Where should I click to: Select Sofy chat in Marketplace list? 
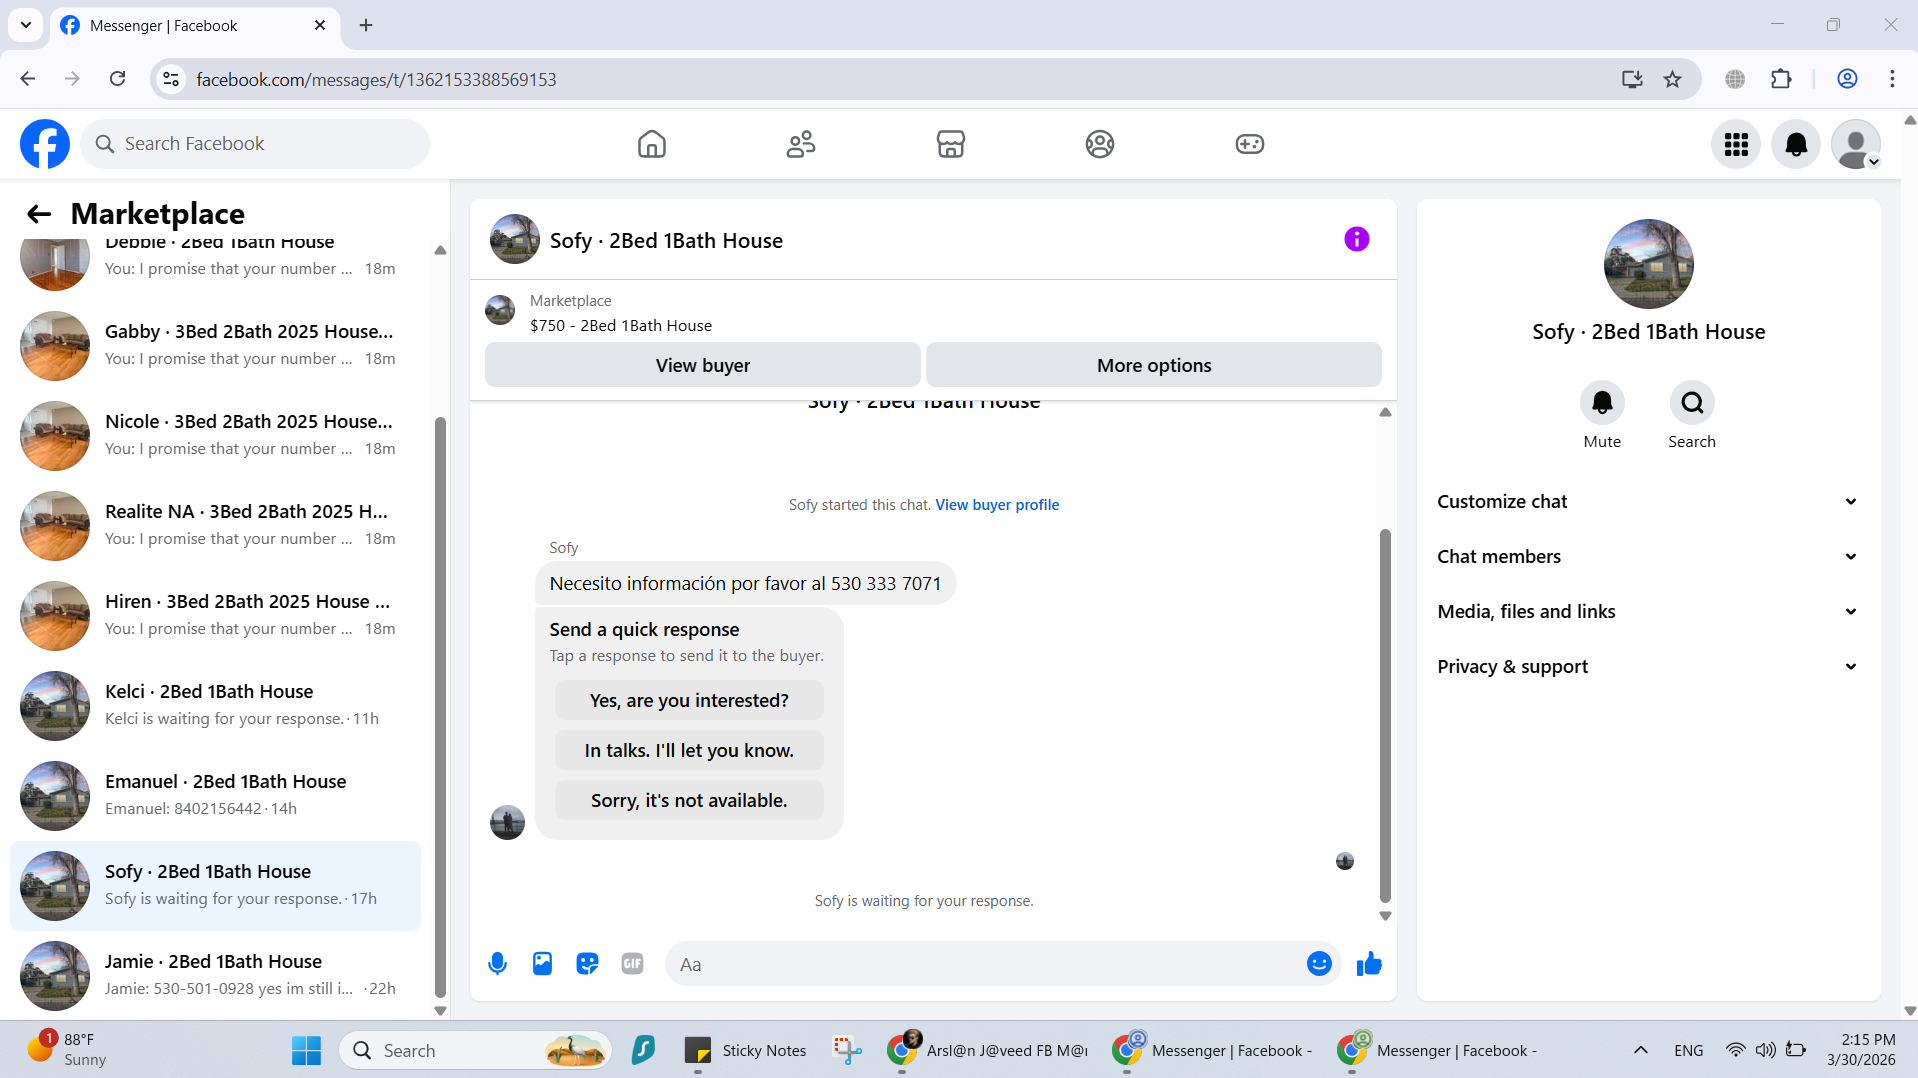215,885
